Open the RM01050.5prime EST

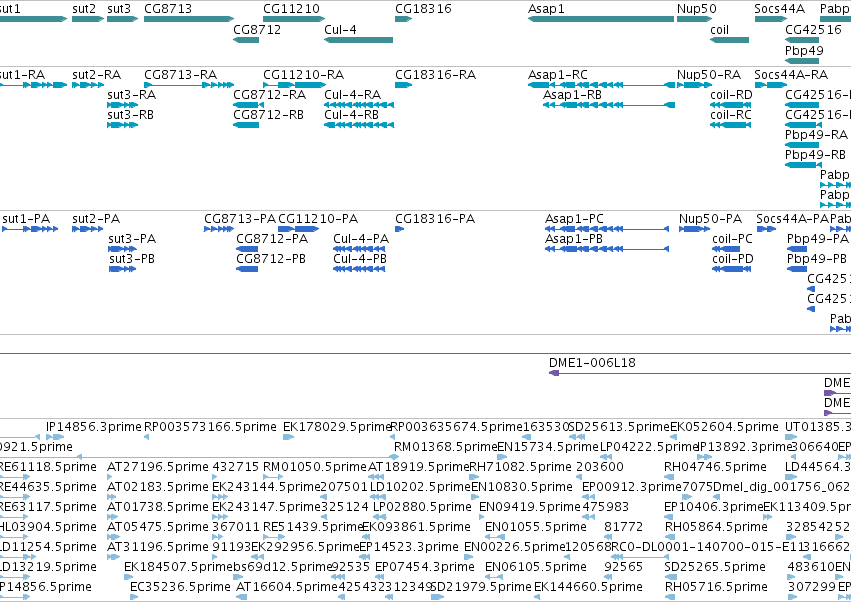274,477
